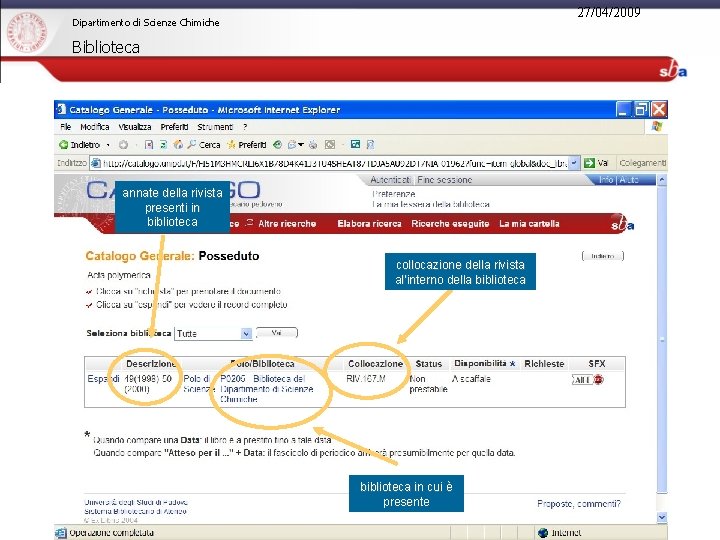The height and width of the screenshot is (540, 720).
Task: Open the ? help menu
Action: click(245, 127)
